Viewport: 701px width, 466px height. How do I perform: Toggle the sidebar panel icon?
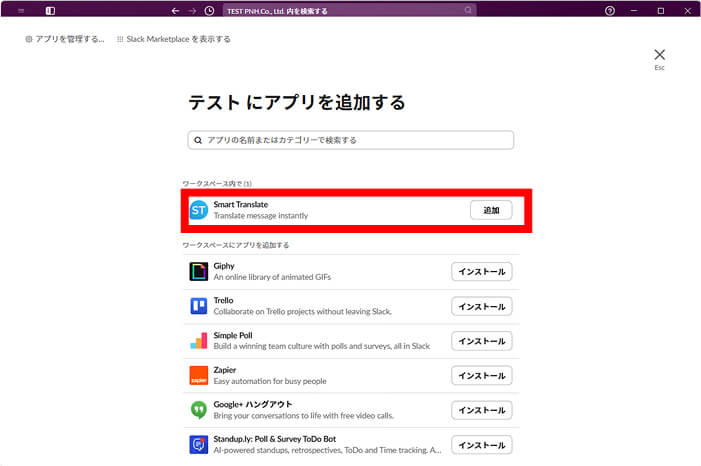coord(50,11)
